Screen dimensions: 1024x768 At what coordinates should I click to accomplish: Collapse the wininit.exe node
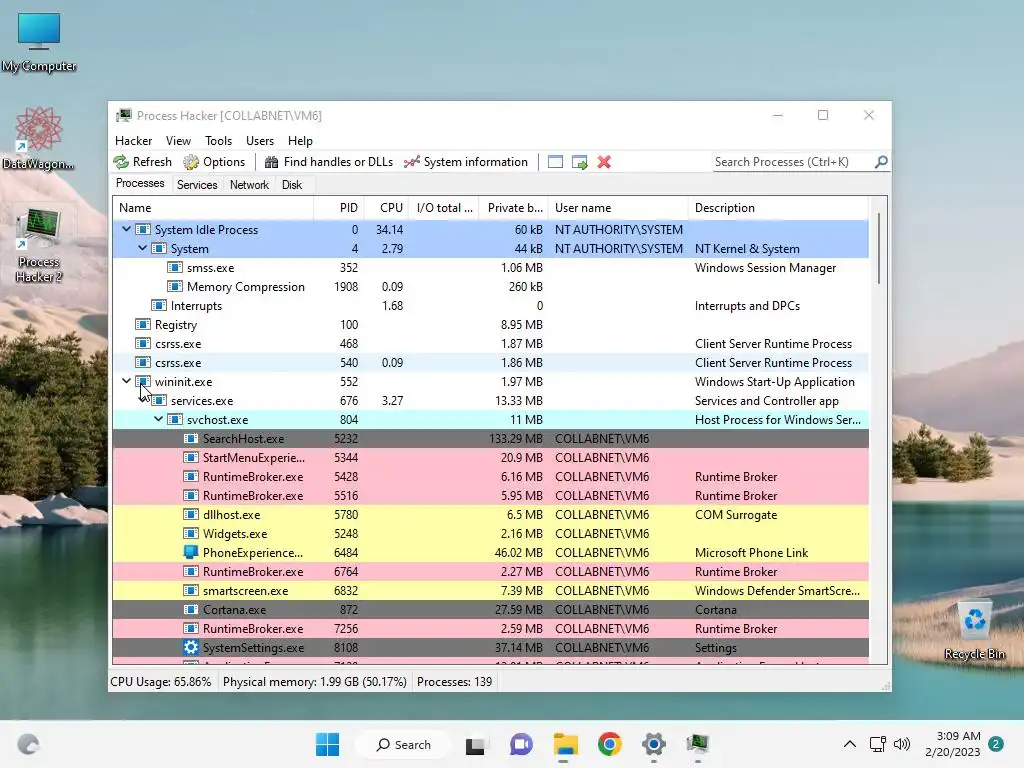point(126,381)
